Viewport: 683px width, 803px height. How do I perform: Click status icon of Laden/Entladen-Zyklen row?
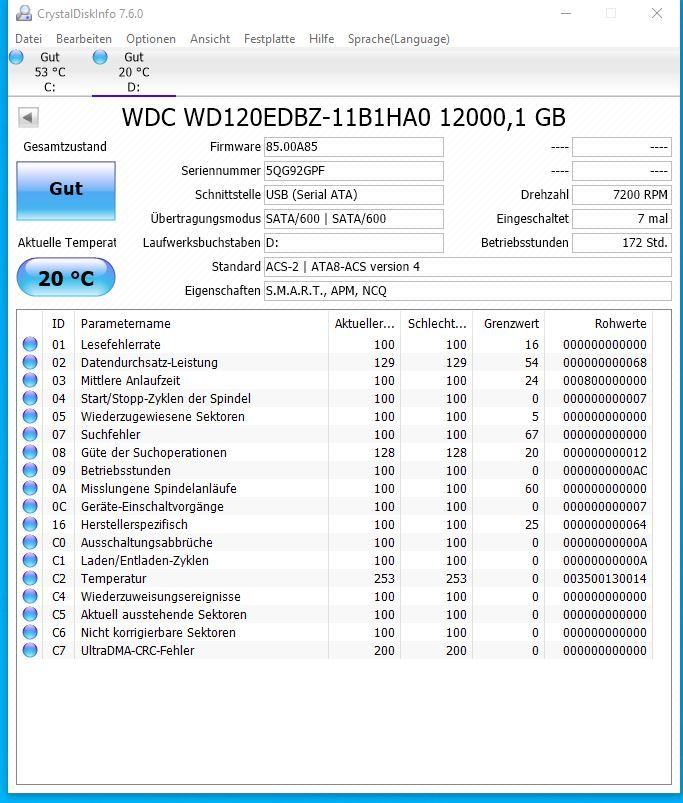click(30, 560)
